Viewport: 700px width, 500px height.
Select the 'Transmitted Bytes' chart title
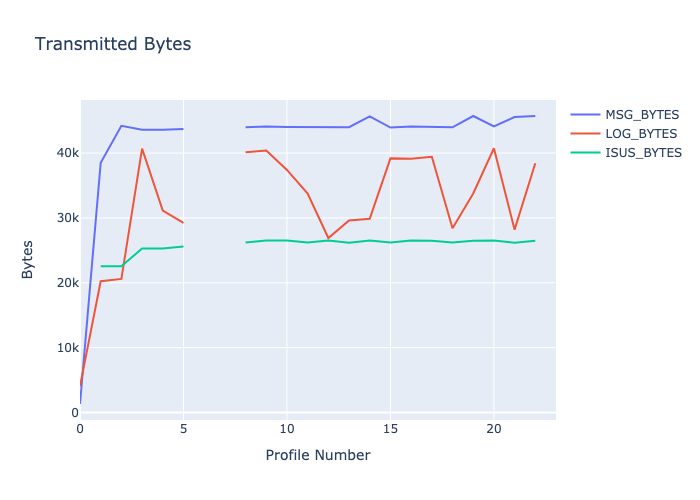113,44
